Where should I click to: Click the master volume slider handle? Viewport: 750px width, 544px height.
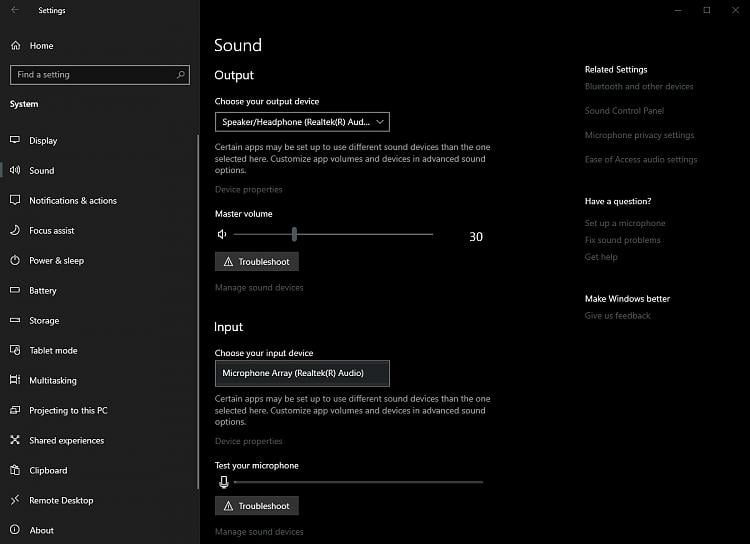294,234
